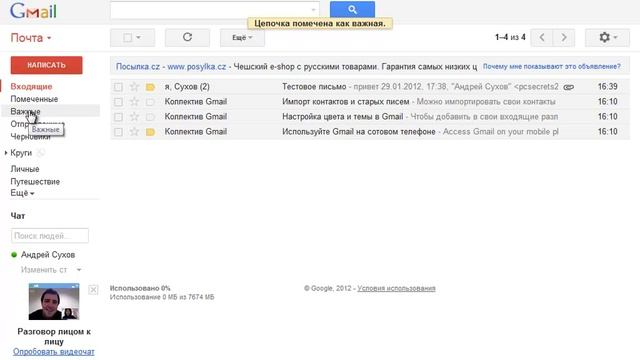Image resolution: width=640 pixels, height=360 pixels.
Task: Open the 'Личные' label
Action: coord(25,169)
